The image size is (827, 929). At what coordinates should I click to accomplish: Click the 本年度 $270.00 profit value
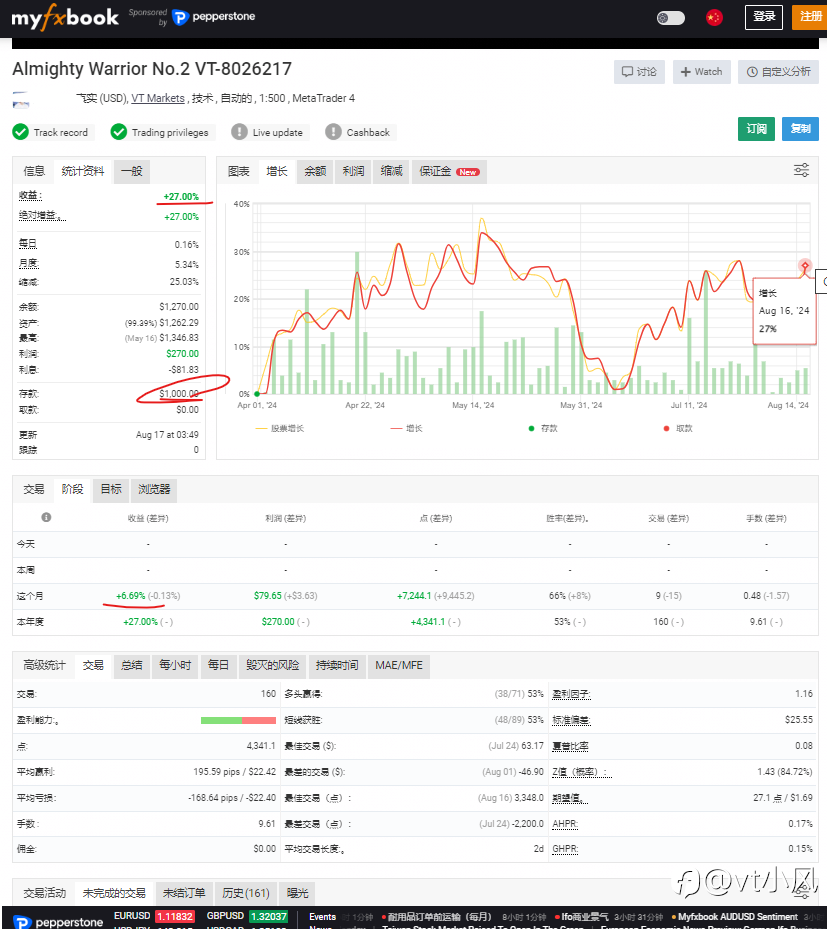(x=278, y=622)
